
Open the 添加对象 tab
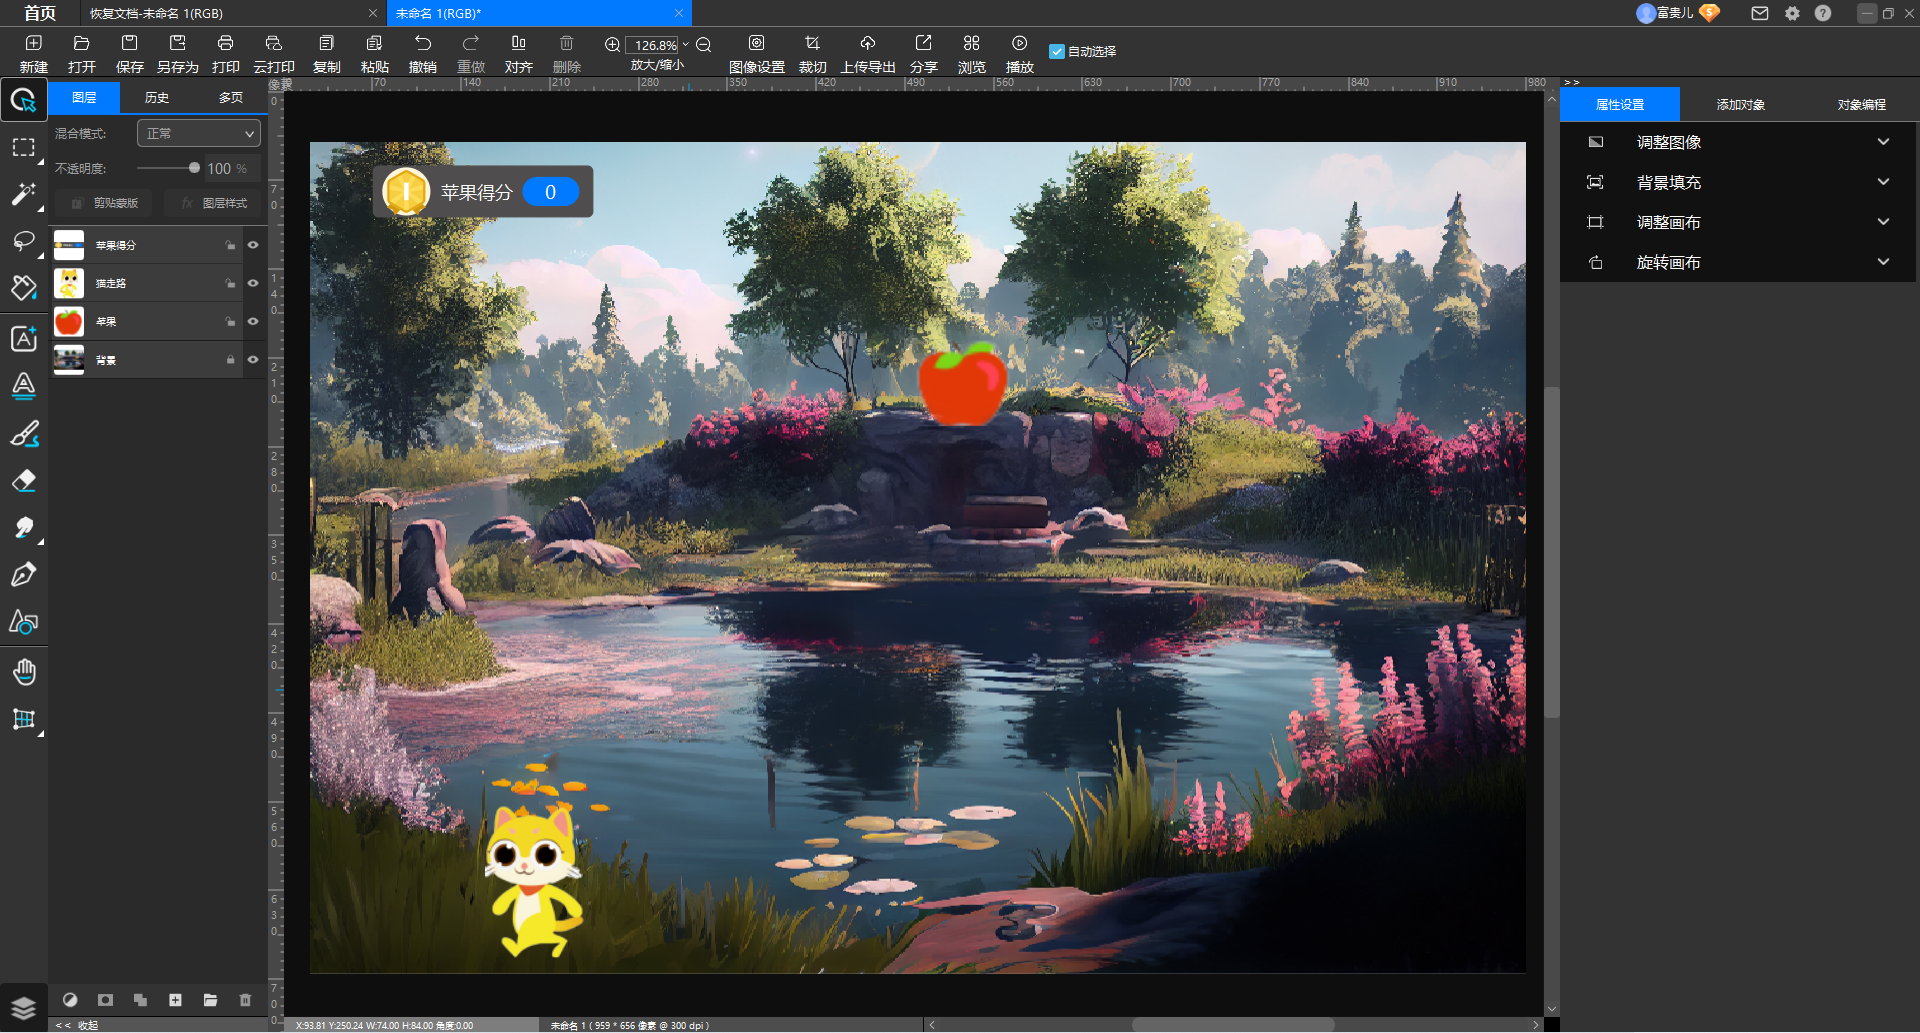(x=1740, y=105)
